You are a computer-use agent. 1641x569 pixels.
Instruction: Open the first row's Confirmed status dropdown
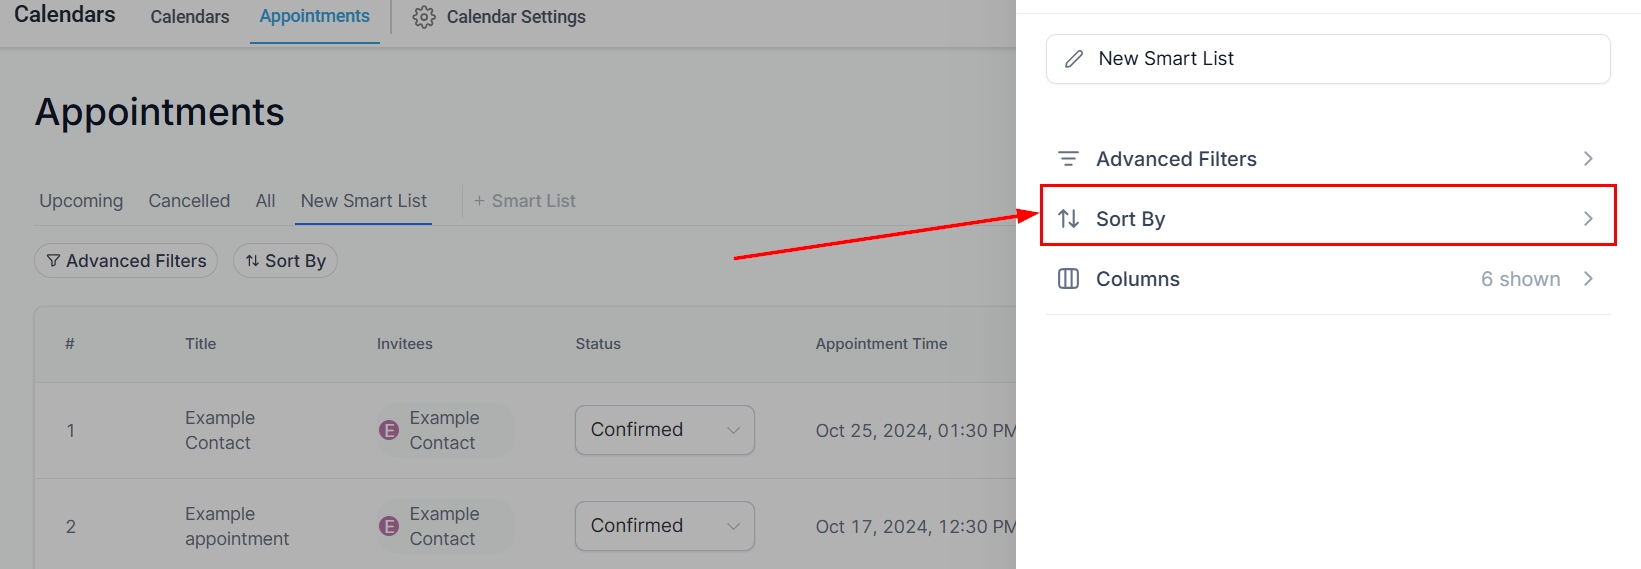tap(664, 430)
